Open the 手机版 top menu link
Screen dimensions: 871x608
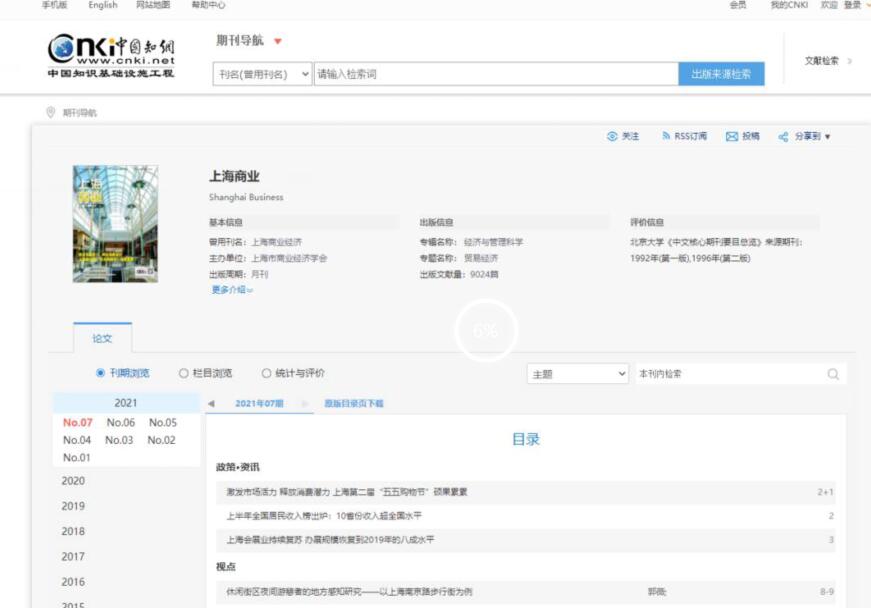coord(54,5)
